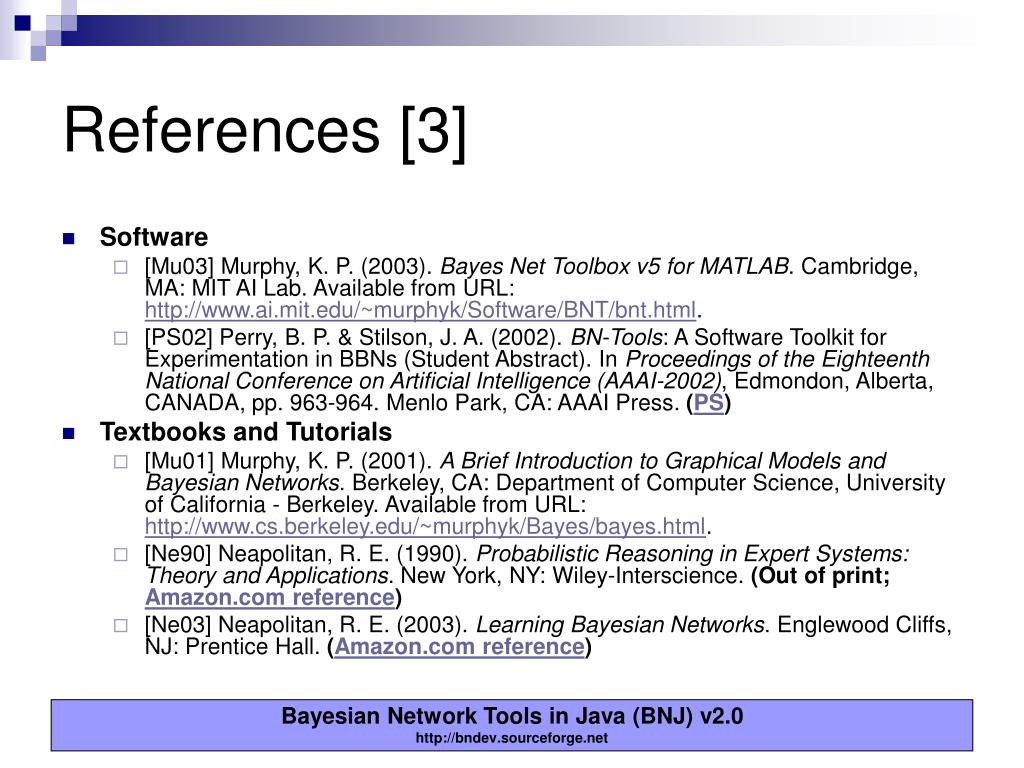Click the [Ne90] Neapolitan 1990 entry
The height and width of the screenshot is (768, 1024).
(526, 575)
